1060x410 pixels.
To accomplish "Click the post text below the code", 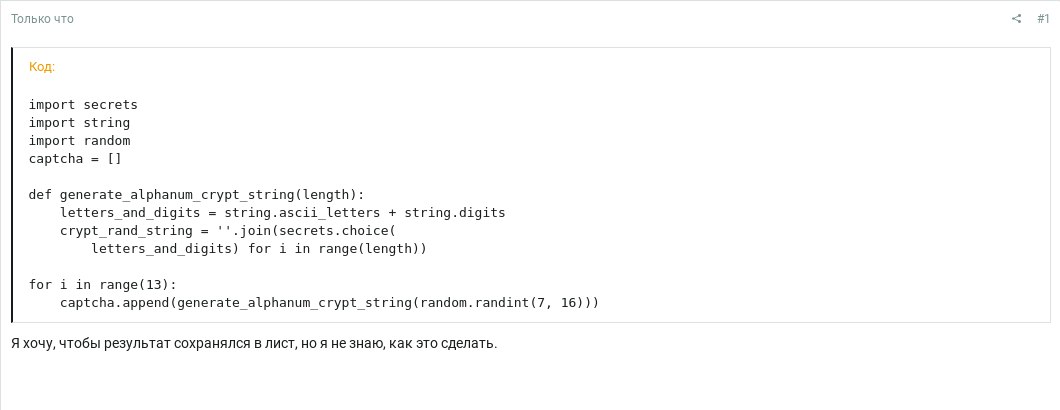I will pos(254,344).
